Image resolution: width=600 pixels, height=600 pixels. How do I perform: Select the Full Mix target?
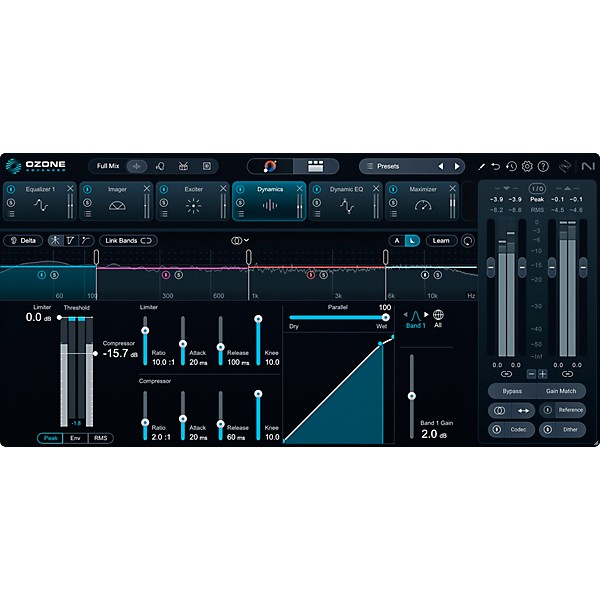(108, 166)
